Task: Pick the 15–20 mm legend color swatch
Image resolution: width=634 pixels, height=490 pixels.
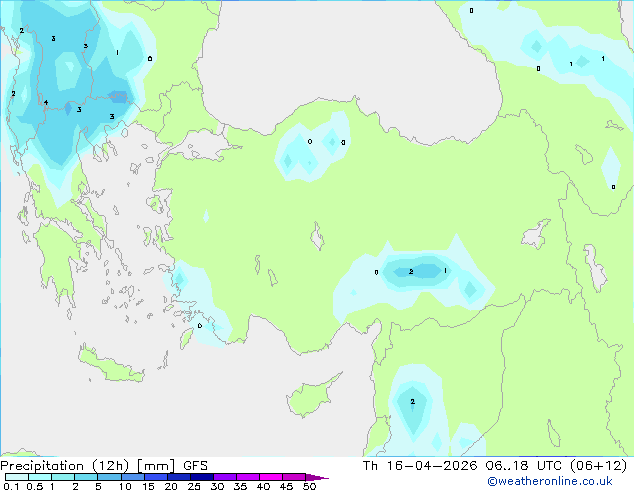Action: coord(156,477)
